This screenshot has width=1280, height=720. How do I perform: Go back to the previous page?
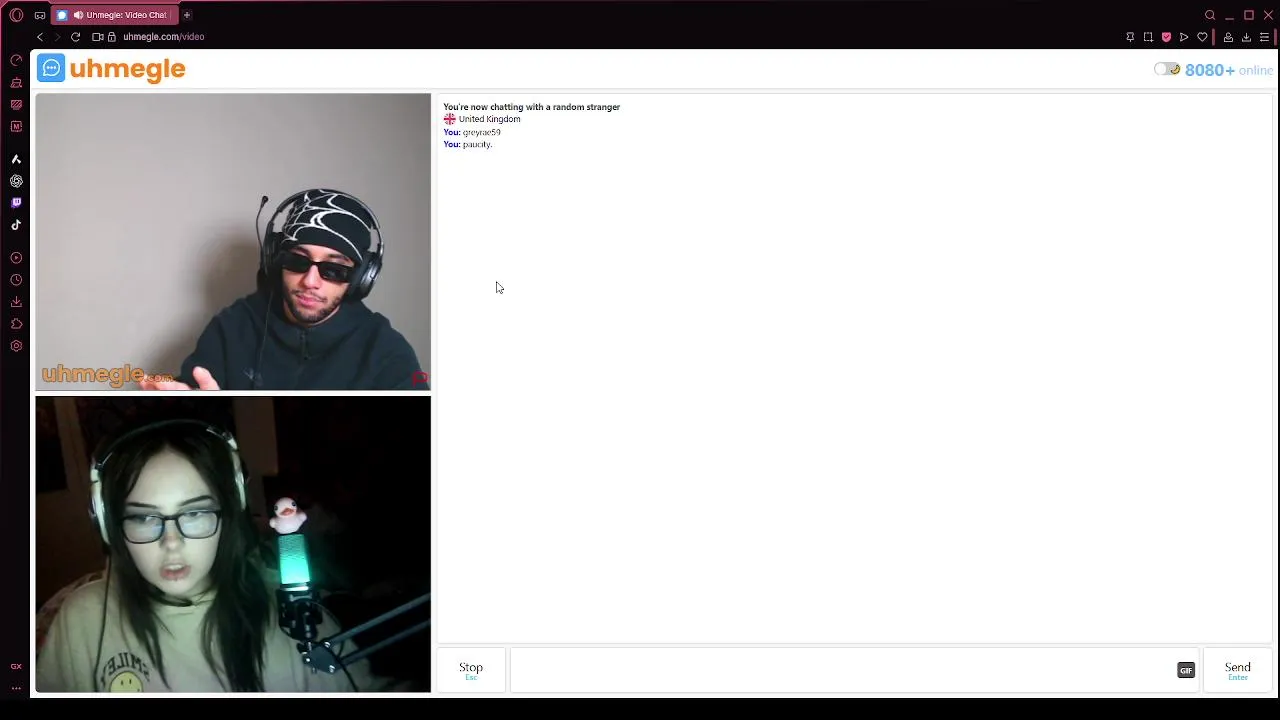tap(40, 37)
